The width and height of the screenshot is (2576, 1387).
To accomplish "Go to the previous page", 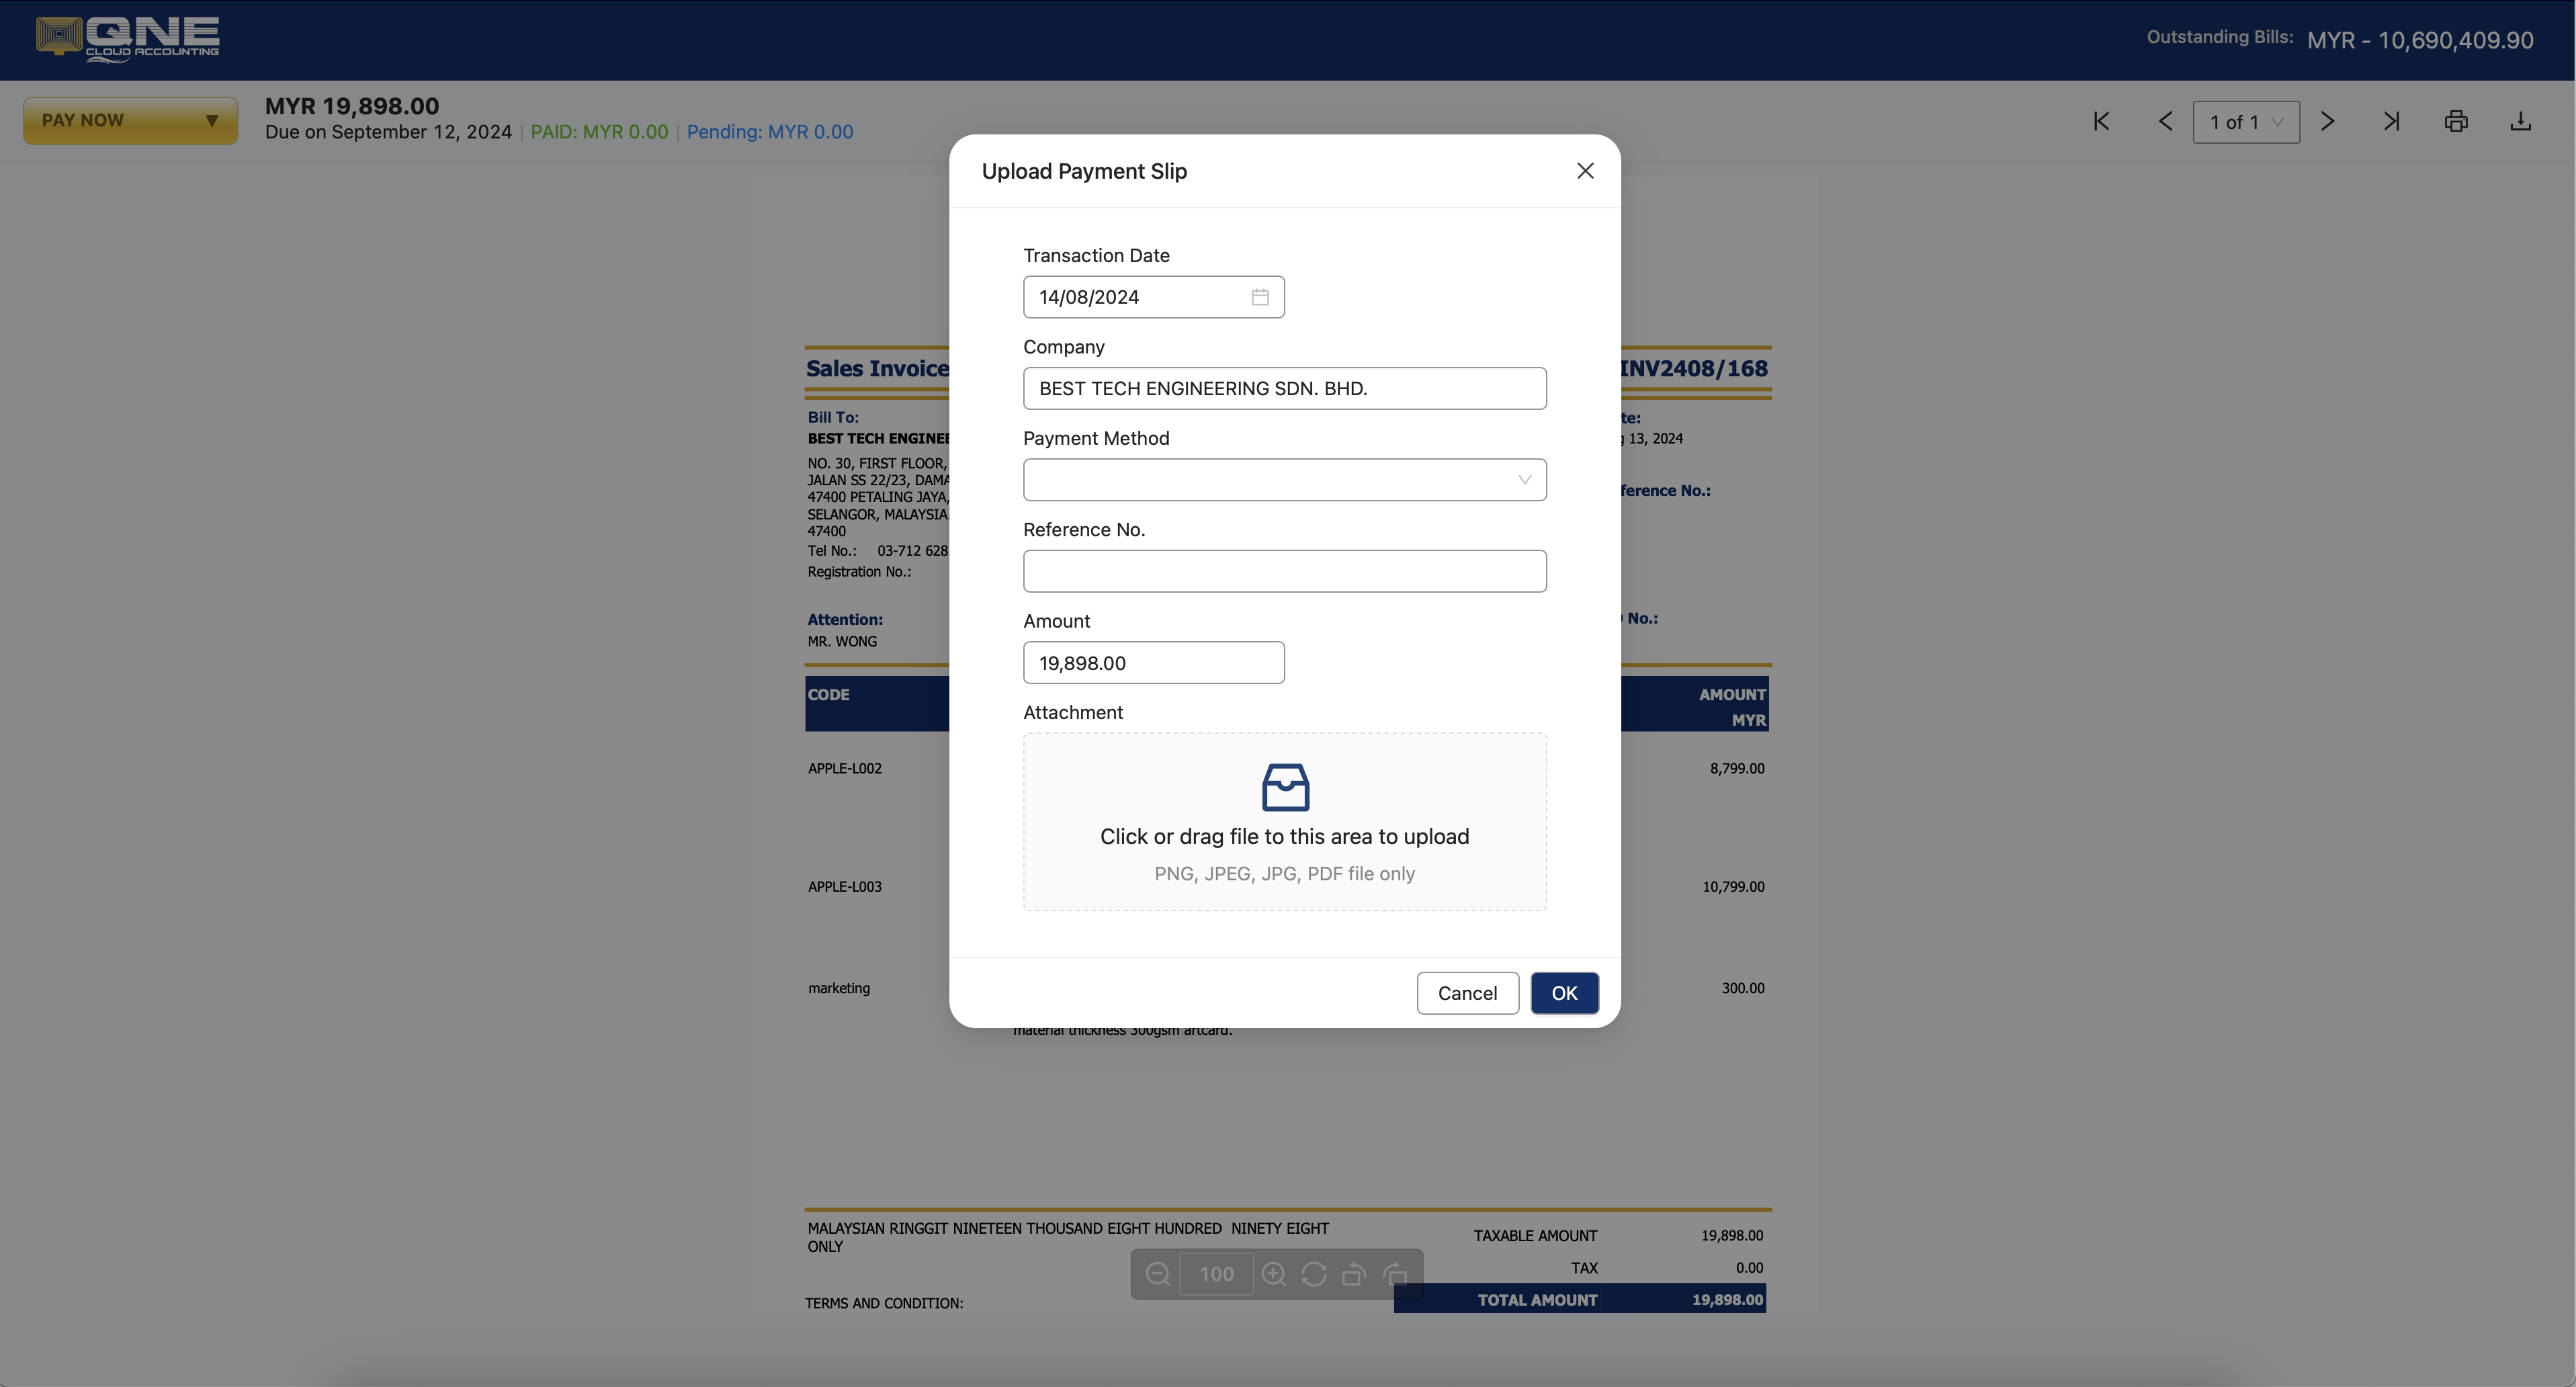I will pyautogui.click(x=2165, y=122).
